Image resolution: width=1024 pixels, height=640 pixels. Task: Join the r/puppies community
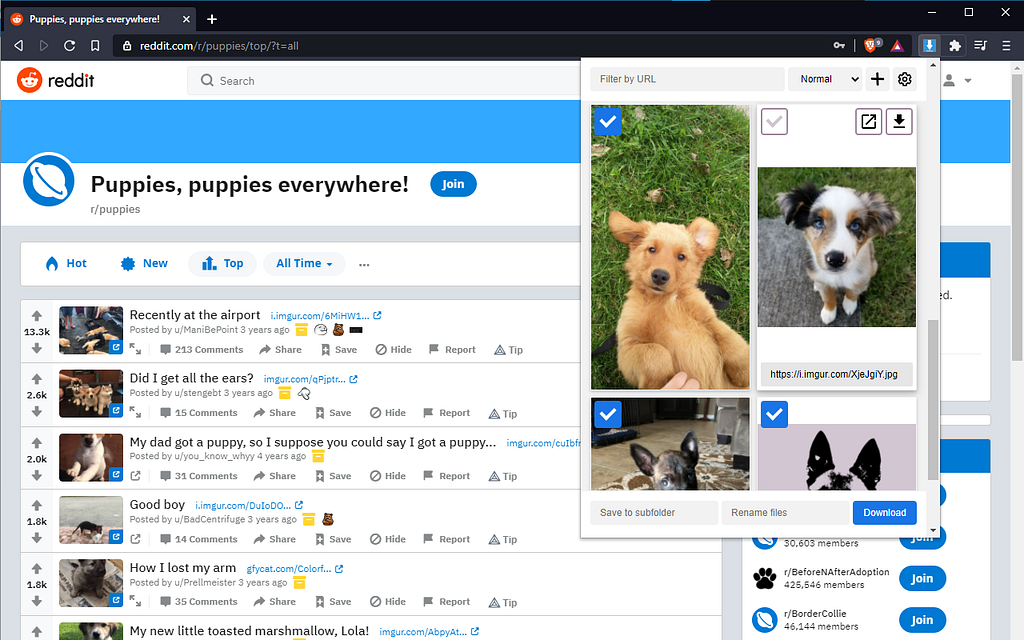[x=453, y=184]
